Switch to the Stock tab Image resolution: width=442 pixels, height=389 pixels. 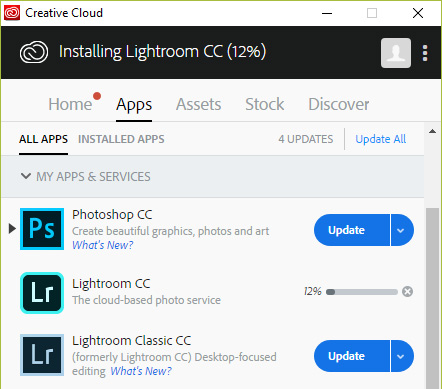(265, 104)
